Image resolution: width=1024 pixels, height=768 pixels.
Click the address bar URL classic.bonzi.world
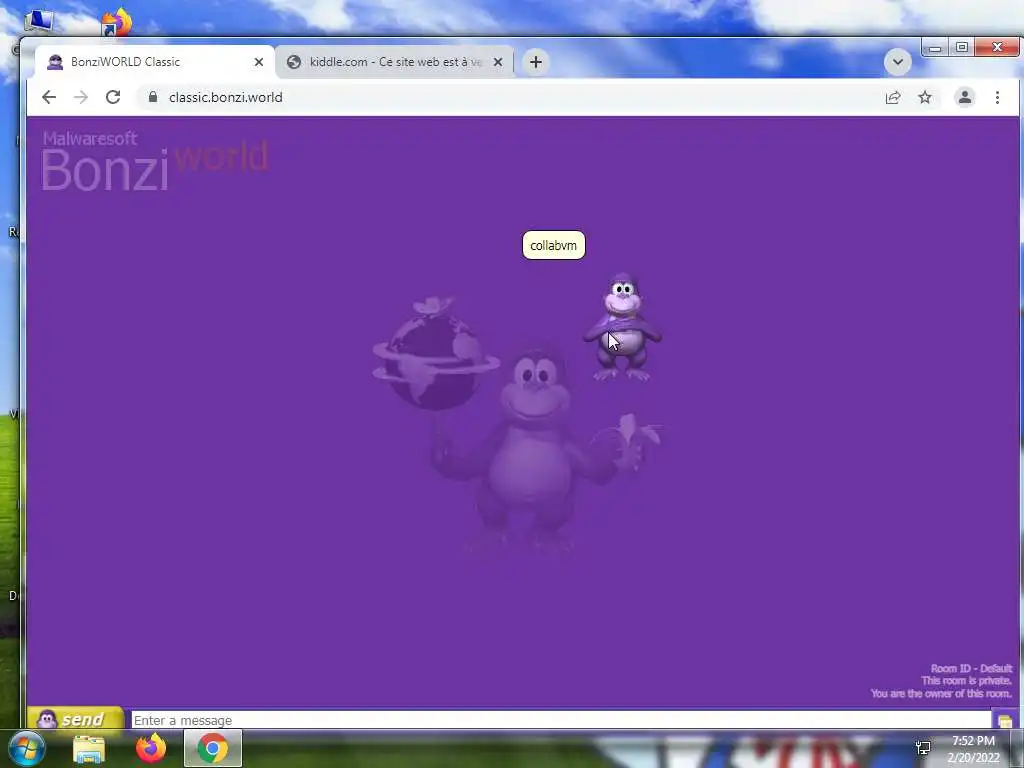coord(225,97)
